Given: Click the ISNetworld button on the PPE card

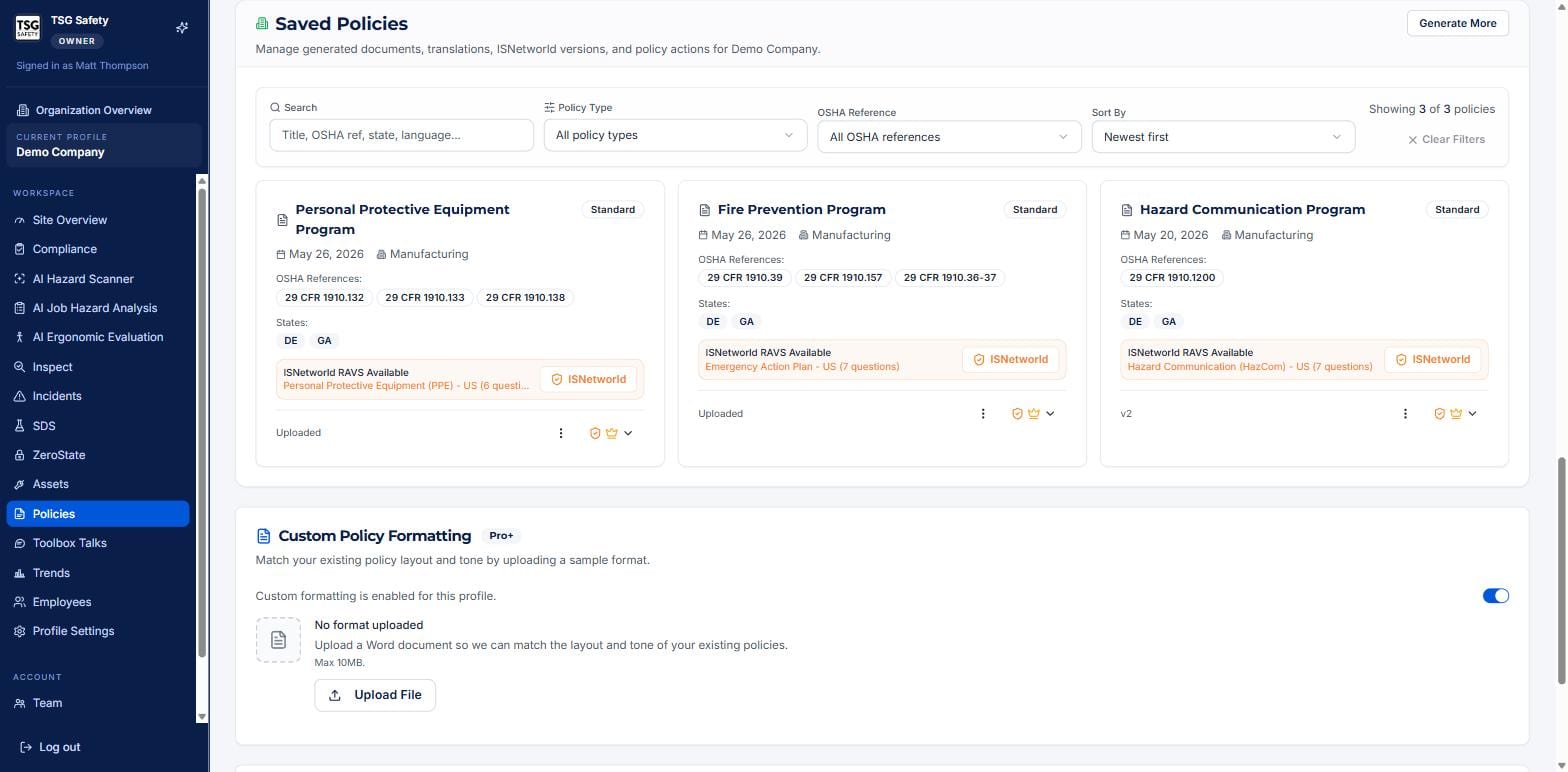Looking at the screenshot, I should [x=589, y=380].
